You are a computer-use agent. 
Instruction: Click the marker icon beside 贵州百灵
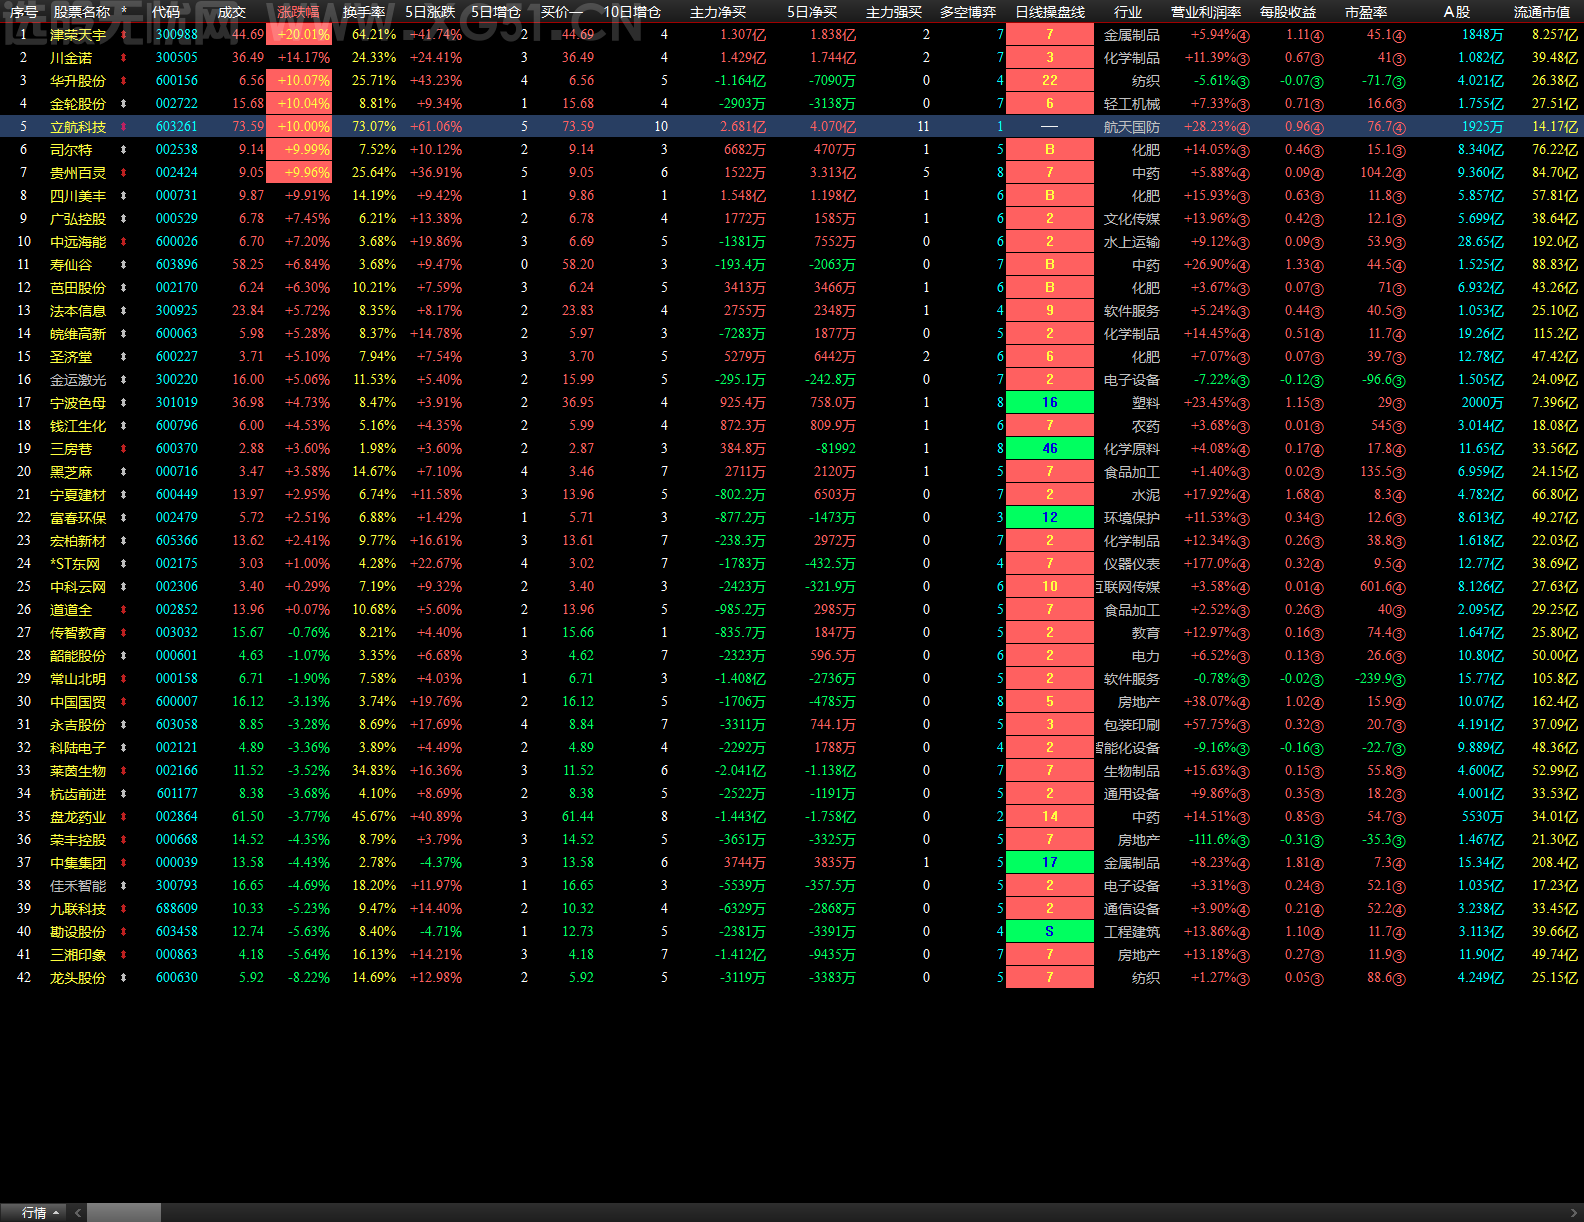124,173
